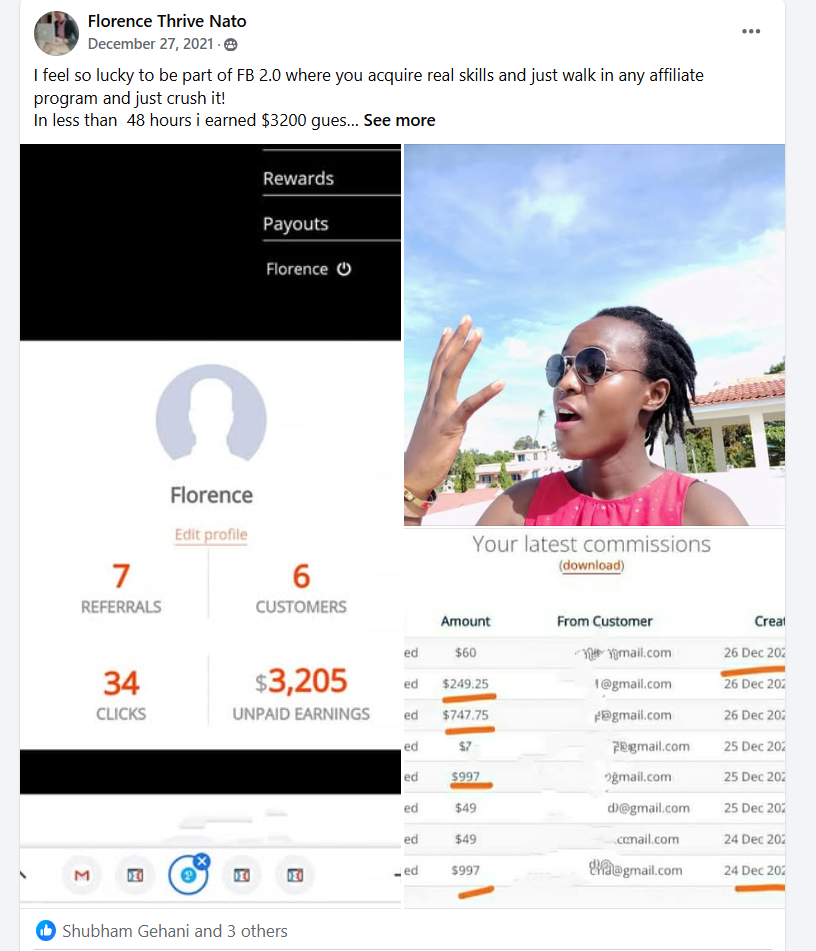Open the three-dot post options menu
The image size is (816, 951).
click(750, 32)
